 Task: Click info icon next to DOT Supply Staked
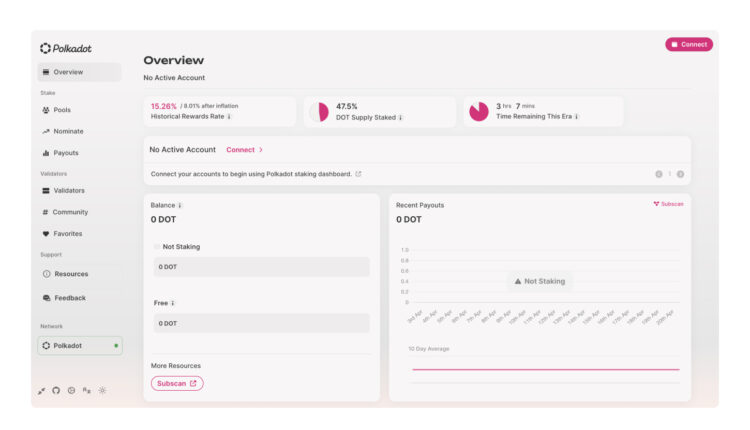401,117
